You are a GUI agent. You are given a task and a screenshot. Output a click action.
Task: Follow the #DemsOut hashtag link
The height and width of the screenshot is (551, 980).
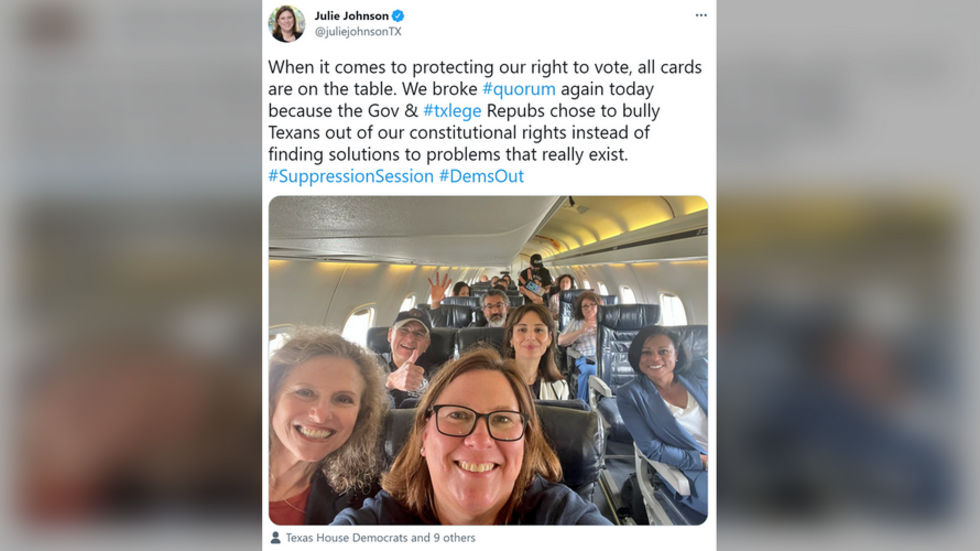[481, 176]
